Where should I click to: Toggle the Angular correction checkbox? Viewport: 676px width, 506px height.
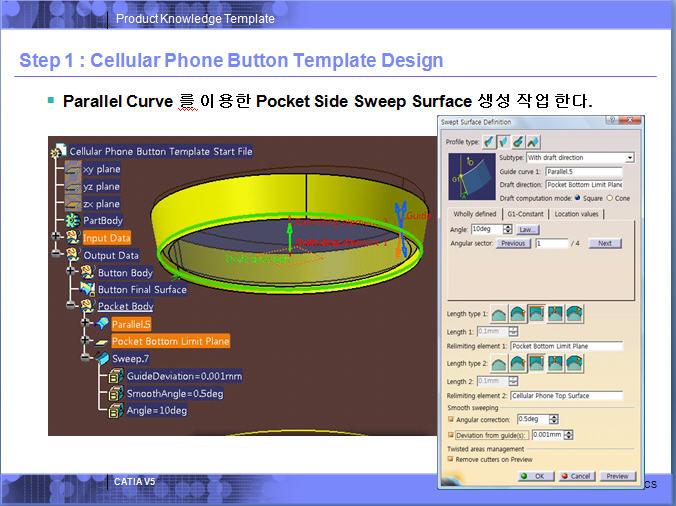pyautogui.click(x=451, y=419)
